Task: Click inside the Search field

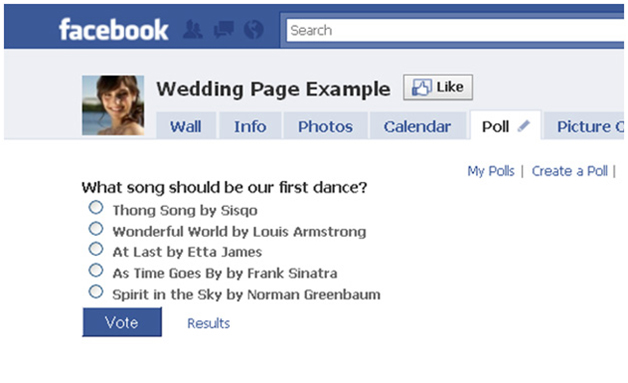Action: 455,30
